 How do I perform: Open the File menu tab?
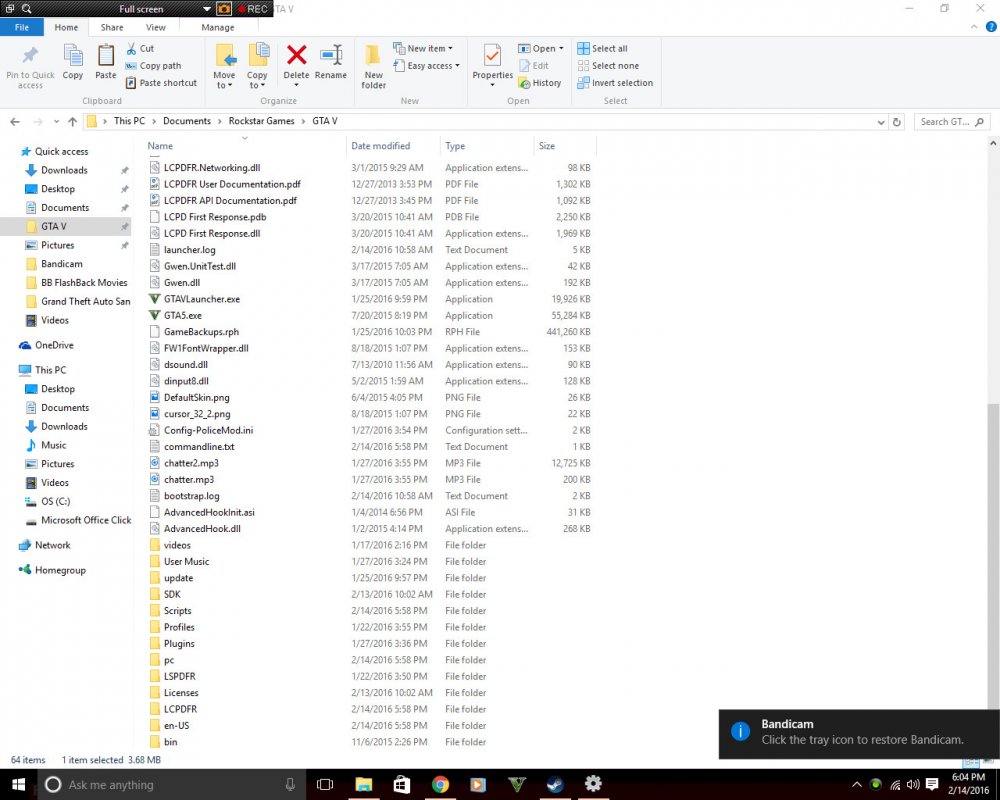[22, 27]
